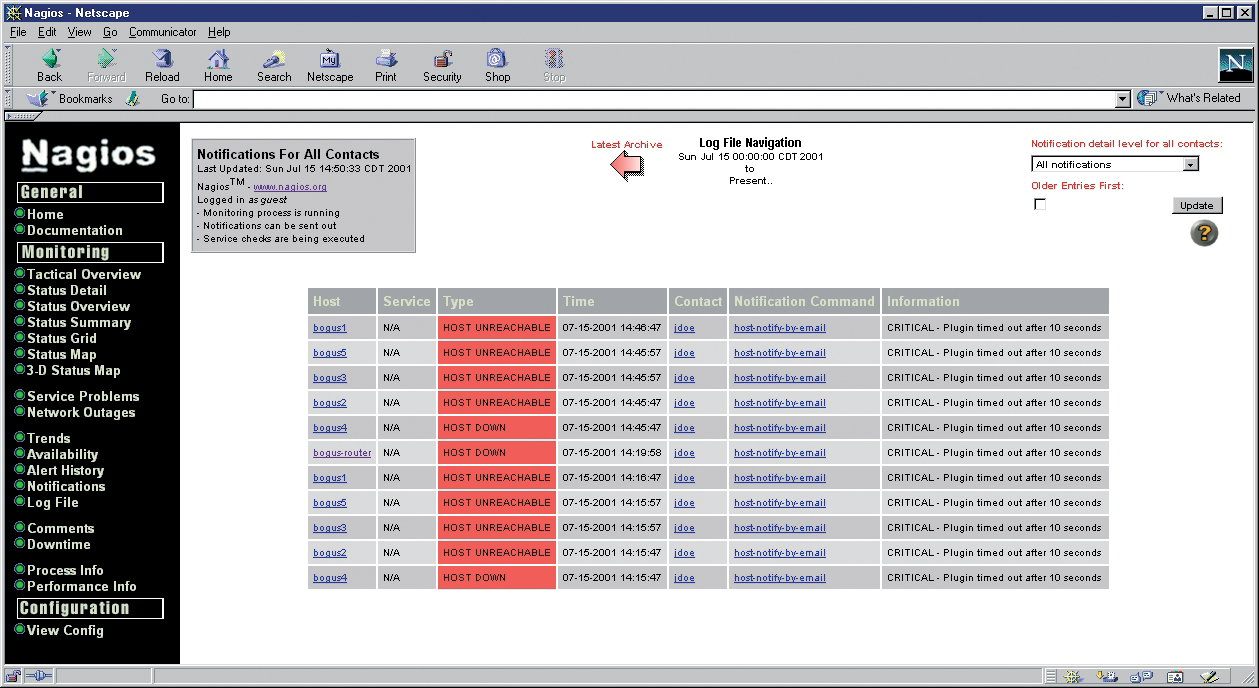This screenshot has width=1259, height=688.
Task: Open the yellow question mark help icon
Action: pos(1204,233)
